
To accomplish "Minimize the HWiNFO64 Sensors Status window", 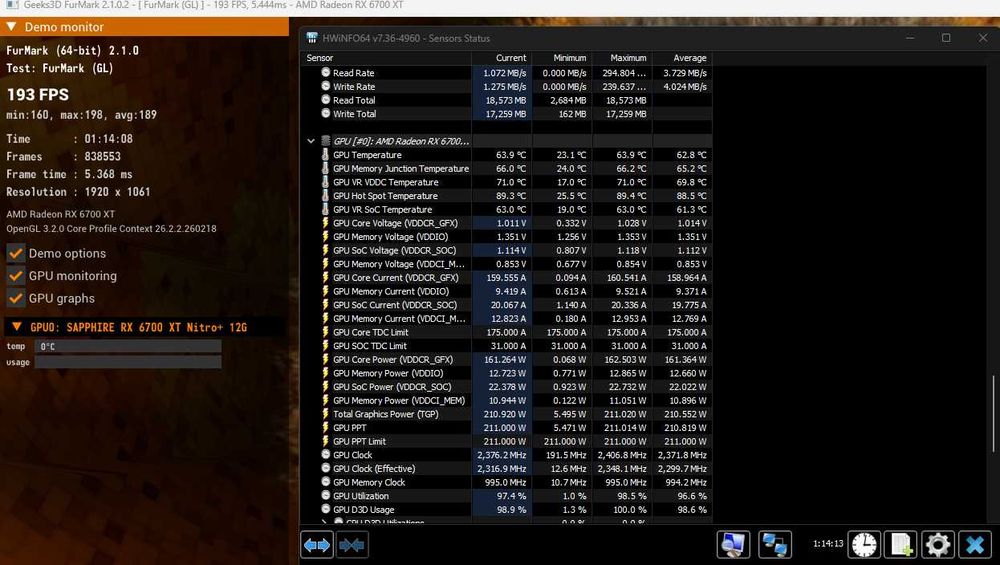I will pos(910,38).
